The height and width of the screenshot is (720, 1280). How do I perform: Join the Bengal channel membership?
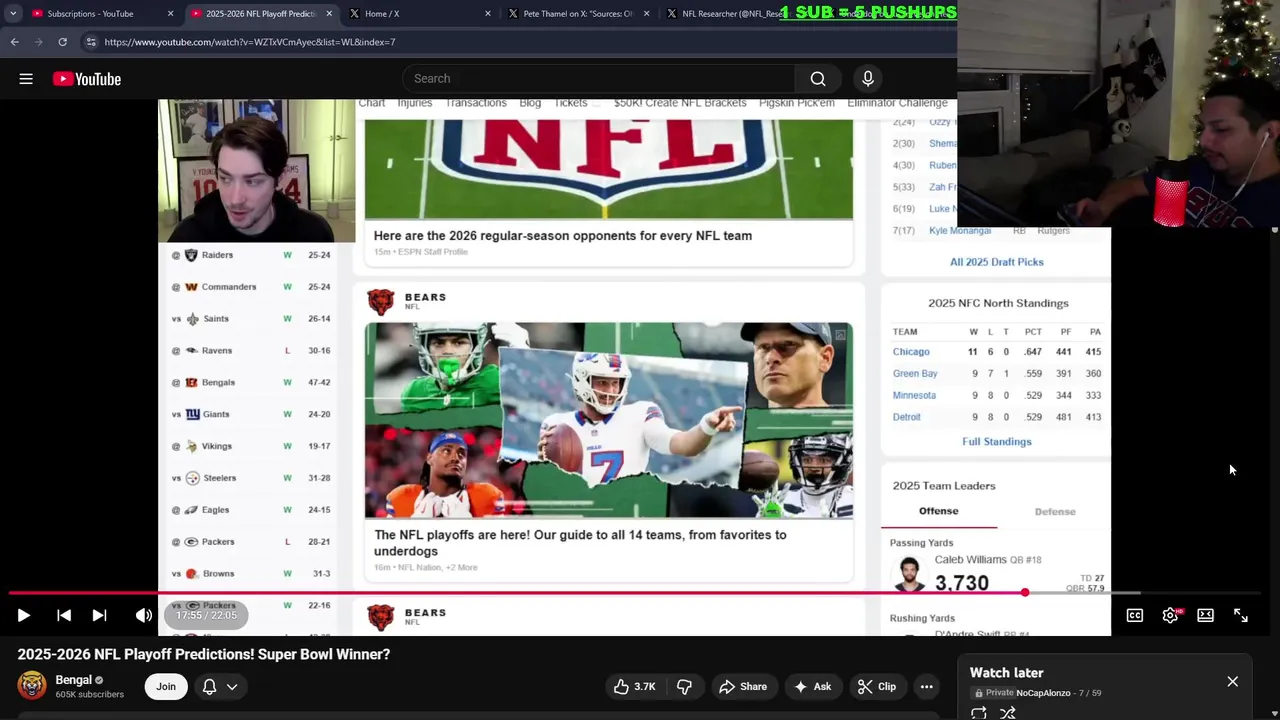click(x=166, y=686)
